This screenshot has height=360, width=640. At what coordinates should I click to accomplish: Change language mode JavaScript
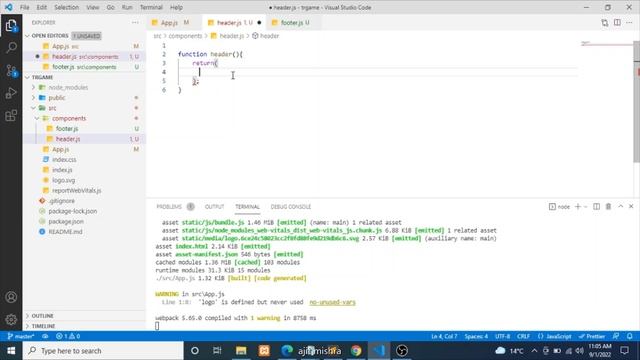click(554, 336)
